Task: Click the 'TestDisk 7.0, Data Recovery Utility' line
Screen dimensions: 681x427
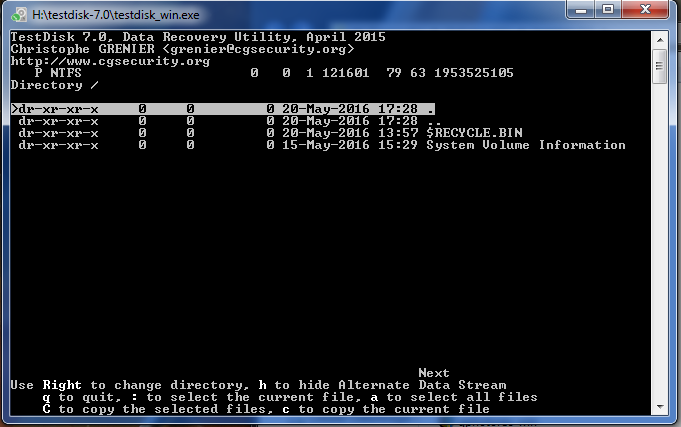Action: [x=198, y=37]
